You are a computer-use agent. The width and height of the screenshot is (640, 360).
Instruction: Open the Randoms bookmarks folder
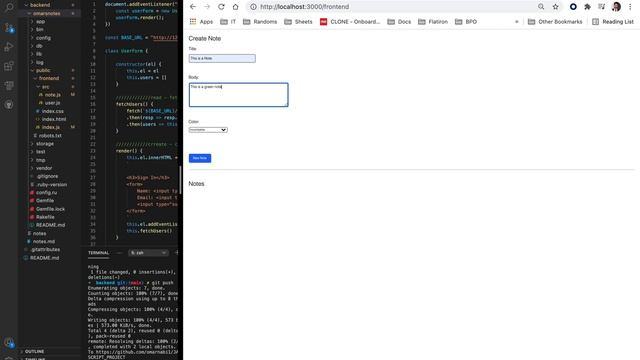pos(260,22)
